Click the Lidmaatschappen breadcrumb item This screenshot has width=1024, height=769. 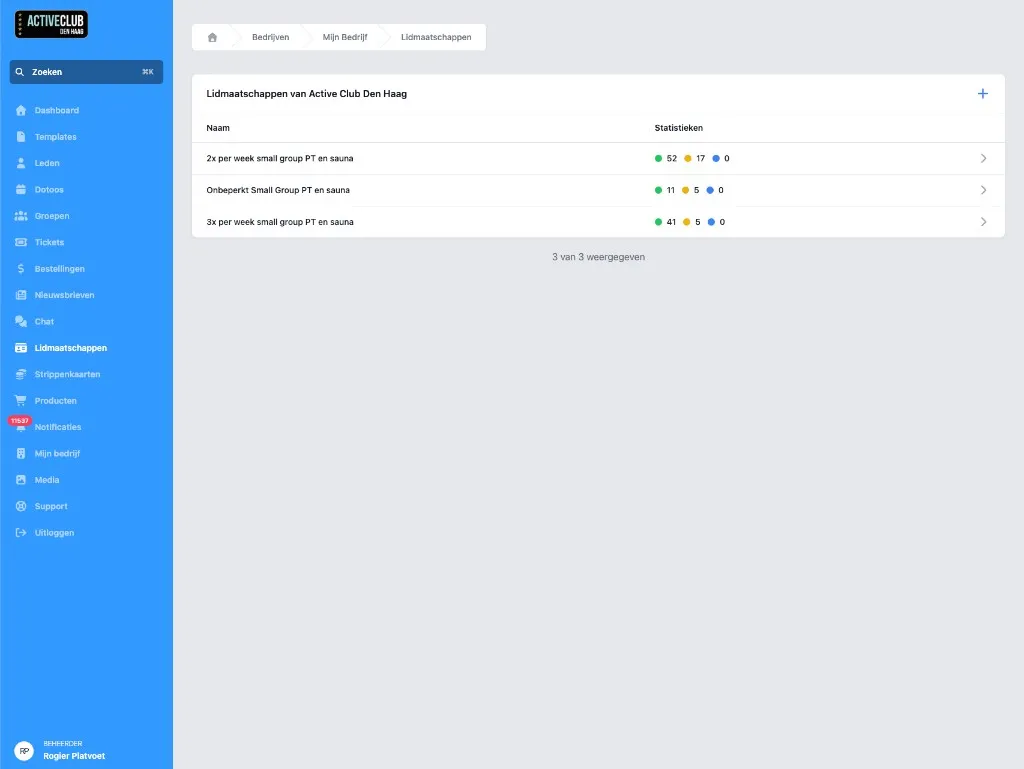[x=436, y=37]
